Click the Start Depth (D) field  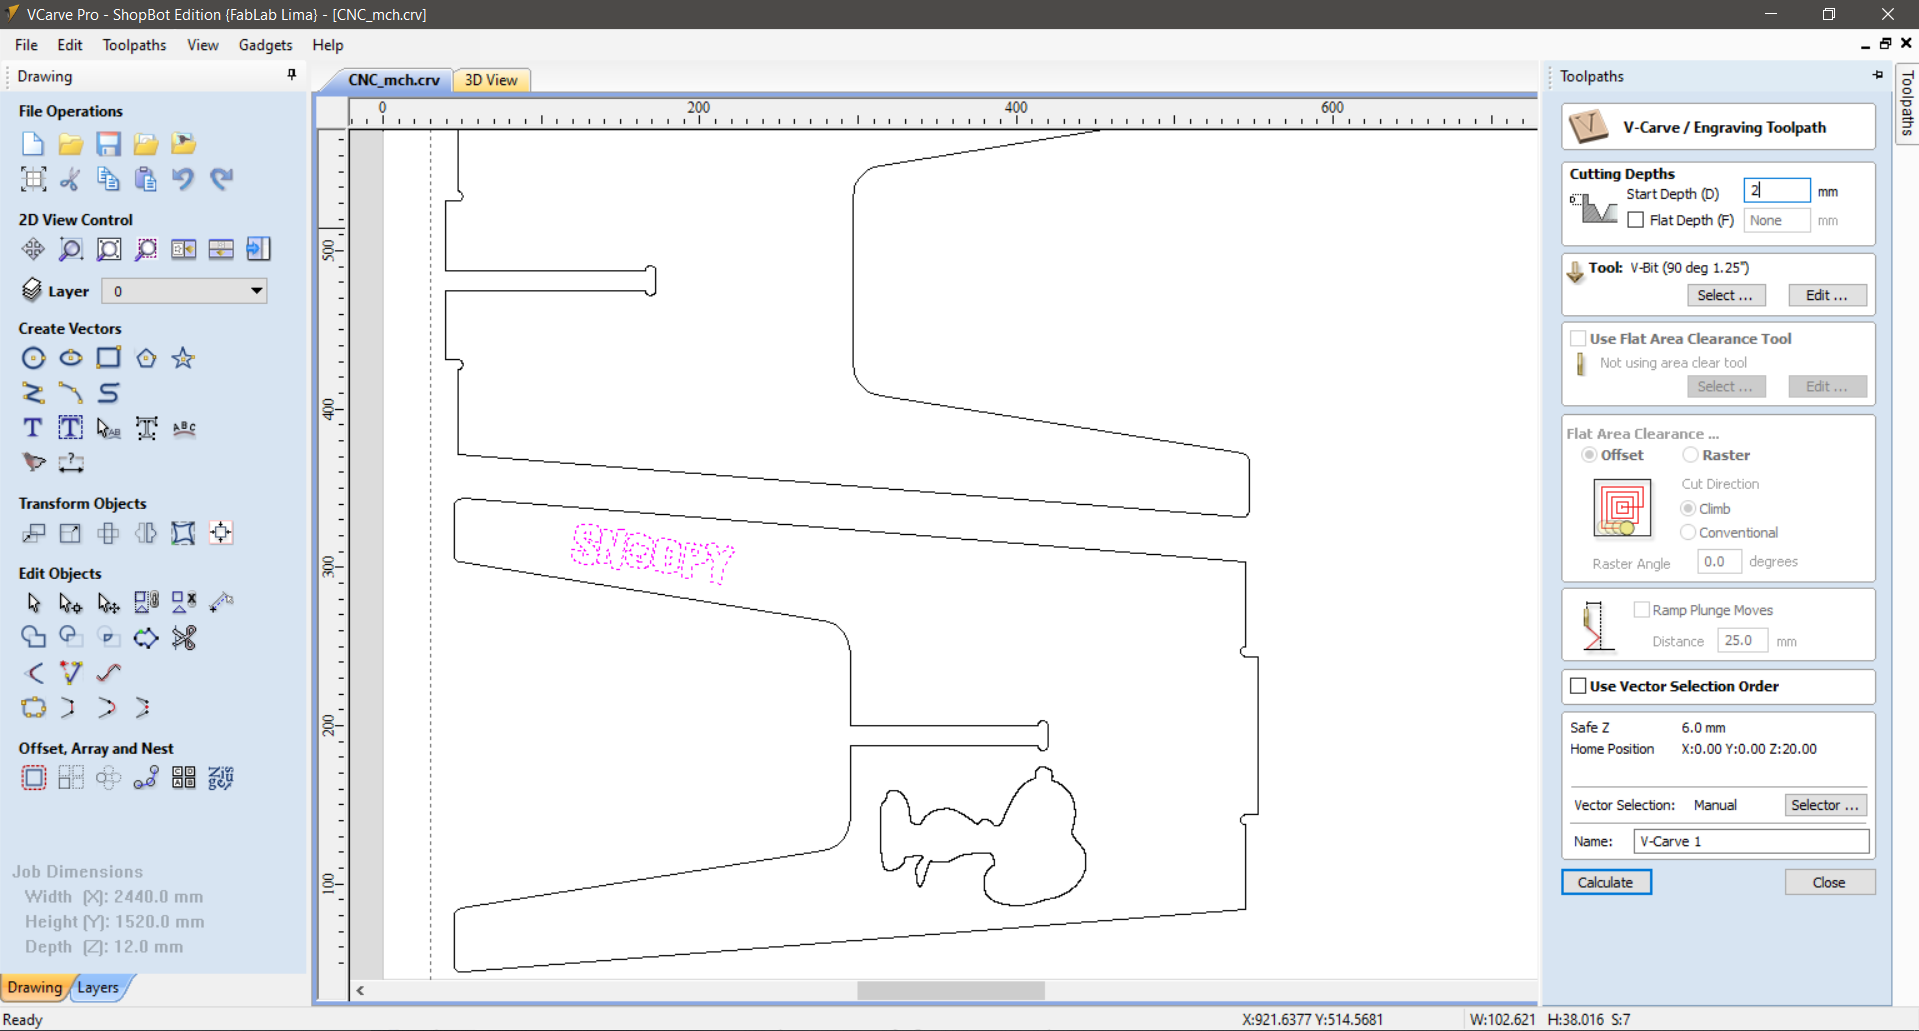coord(1777,190)
